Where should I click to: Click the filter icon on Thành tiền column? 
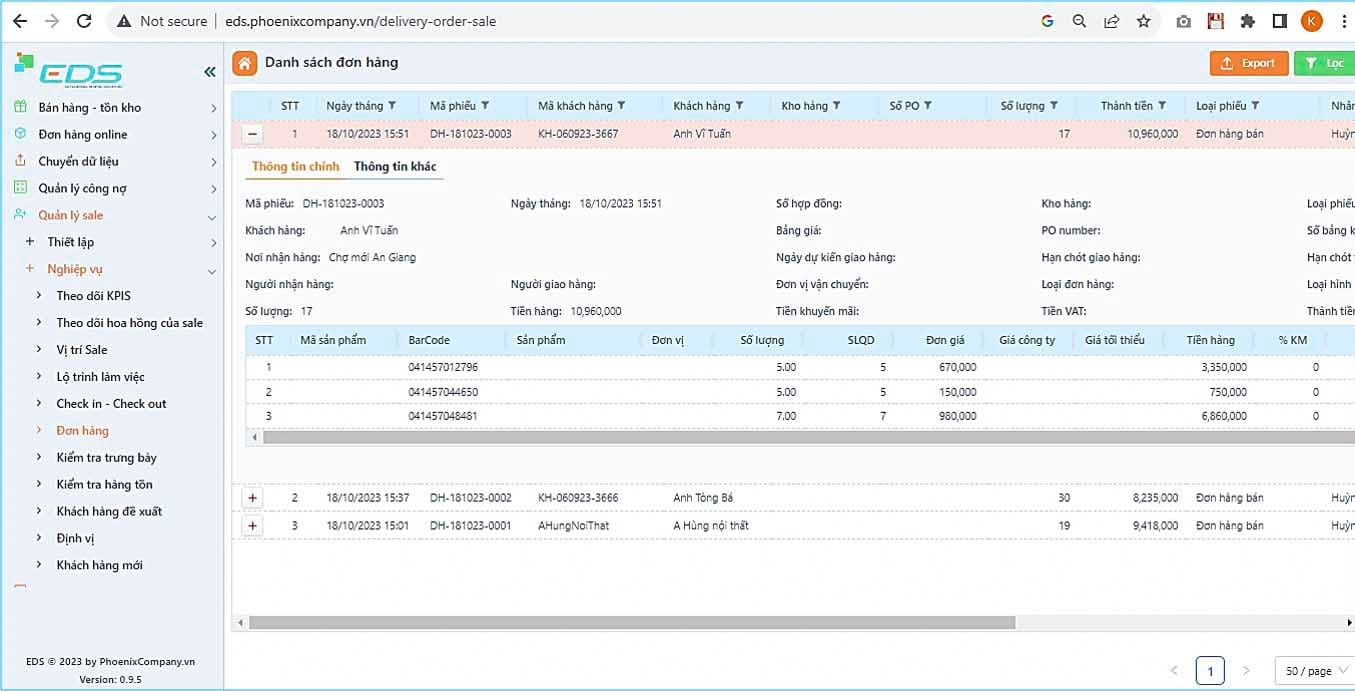(1162, 106)
